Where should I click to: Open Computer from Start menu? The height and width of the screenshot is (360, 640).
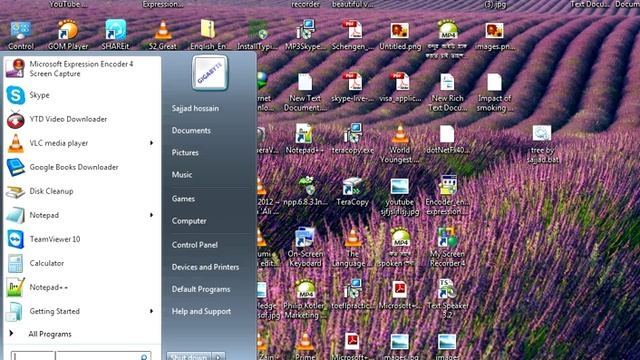[x=189, y=221]
